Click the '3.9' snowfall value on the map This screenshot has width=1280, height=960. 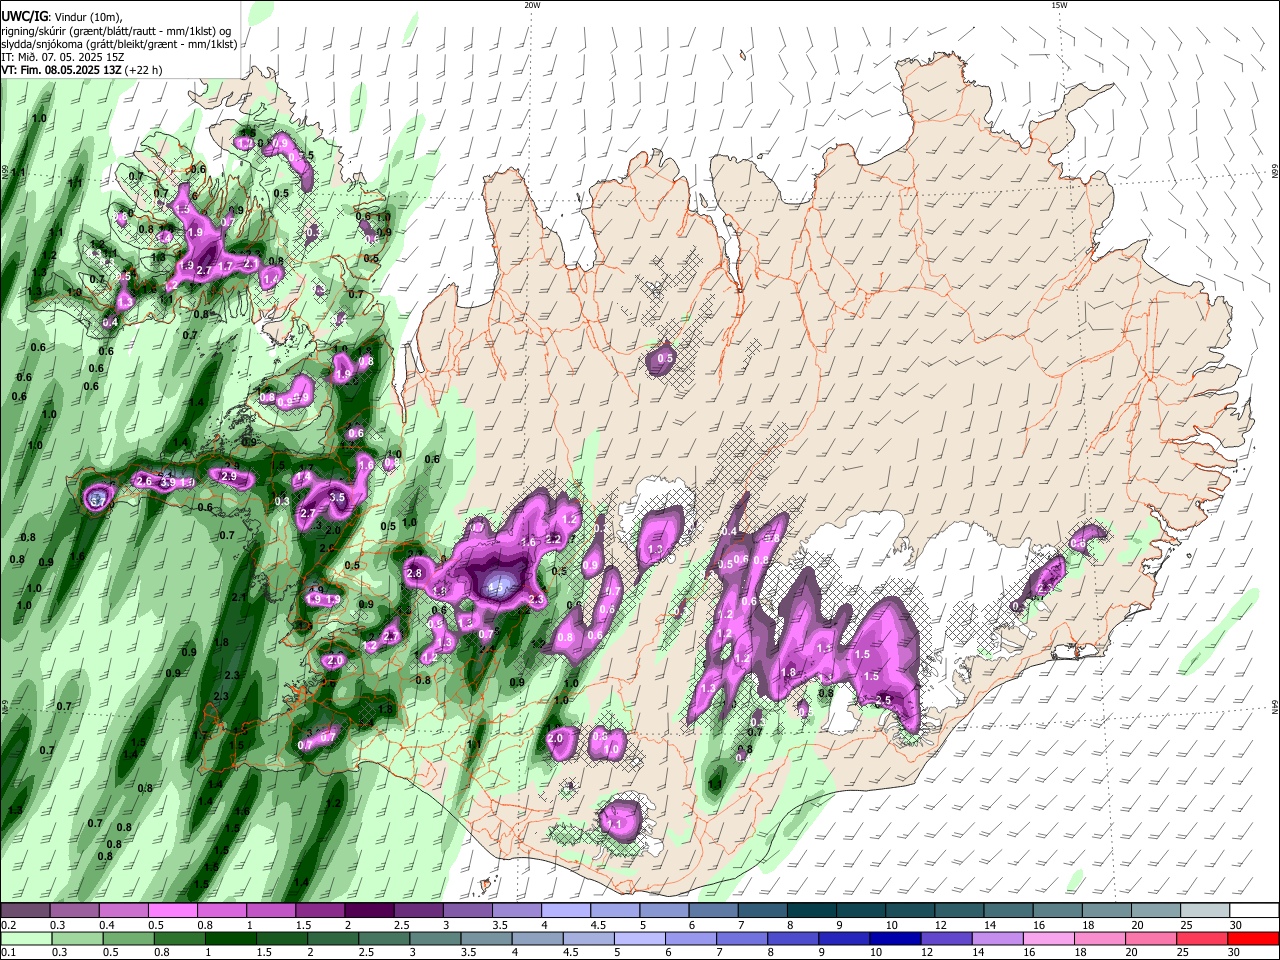(x=168, y=483)
